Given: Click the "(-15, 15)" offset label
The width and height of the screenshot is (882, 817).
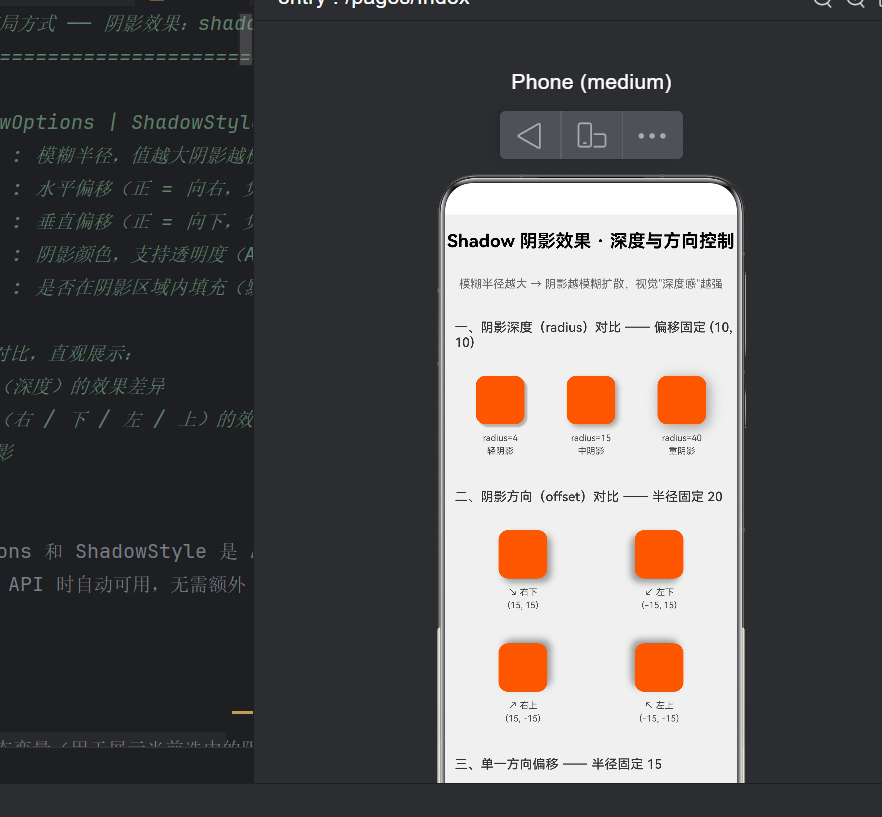Looking at the screenshot, I should (659, 605).
